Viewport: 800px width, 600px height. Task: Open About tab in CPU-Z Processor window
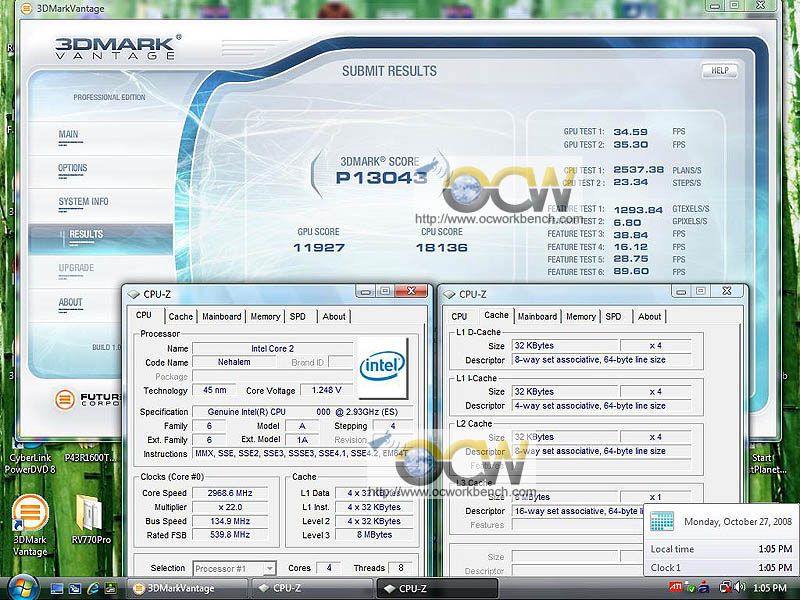334,317
